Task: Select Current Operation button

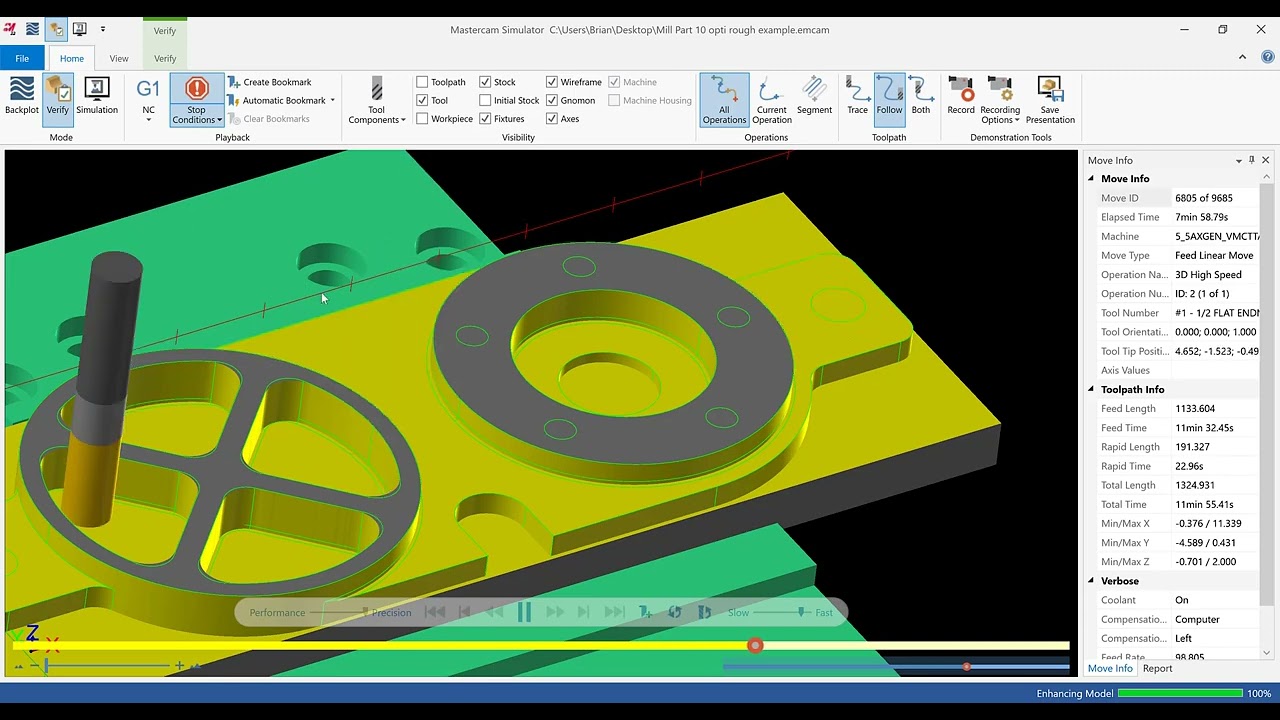Action: [x=771, y=100]
